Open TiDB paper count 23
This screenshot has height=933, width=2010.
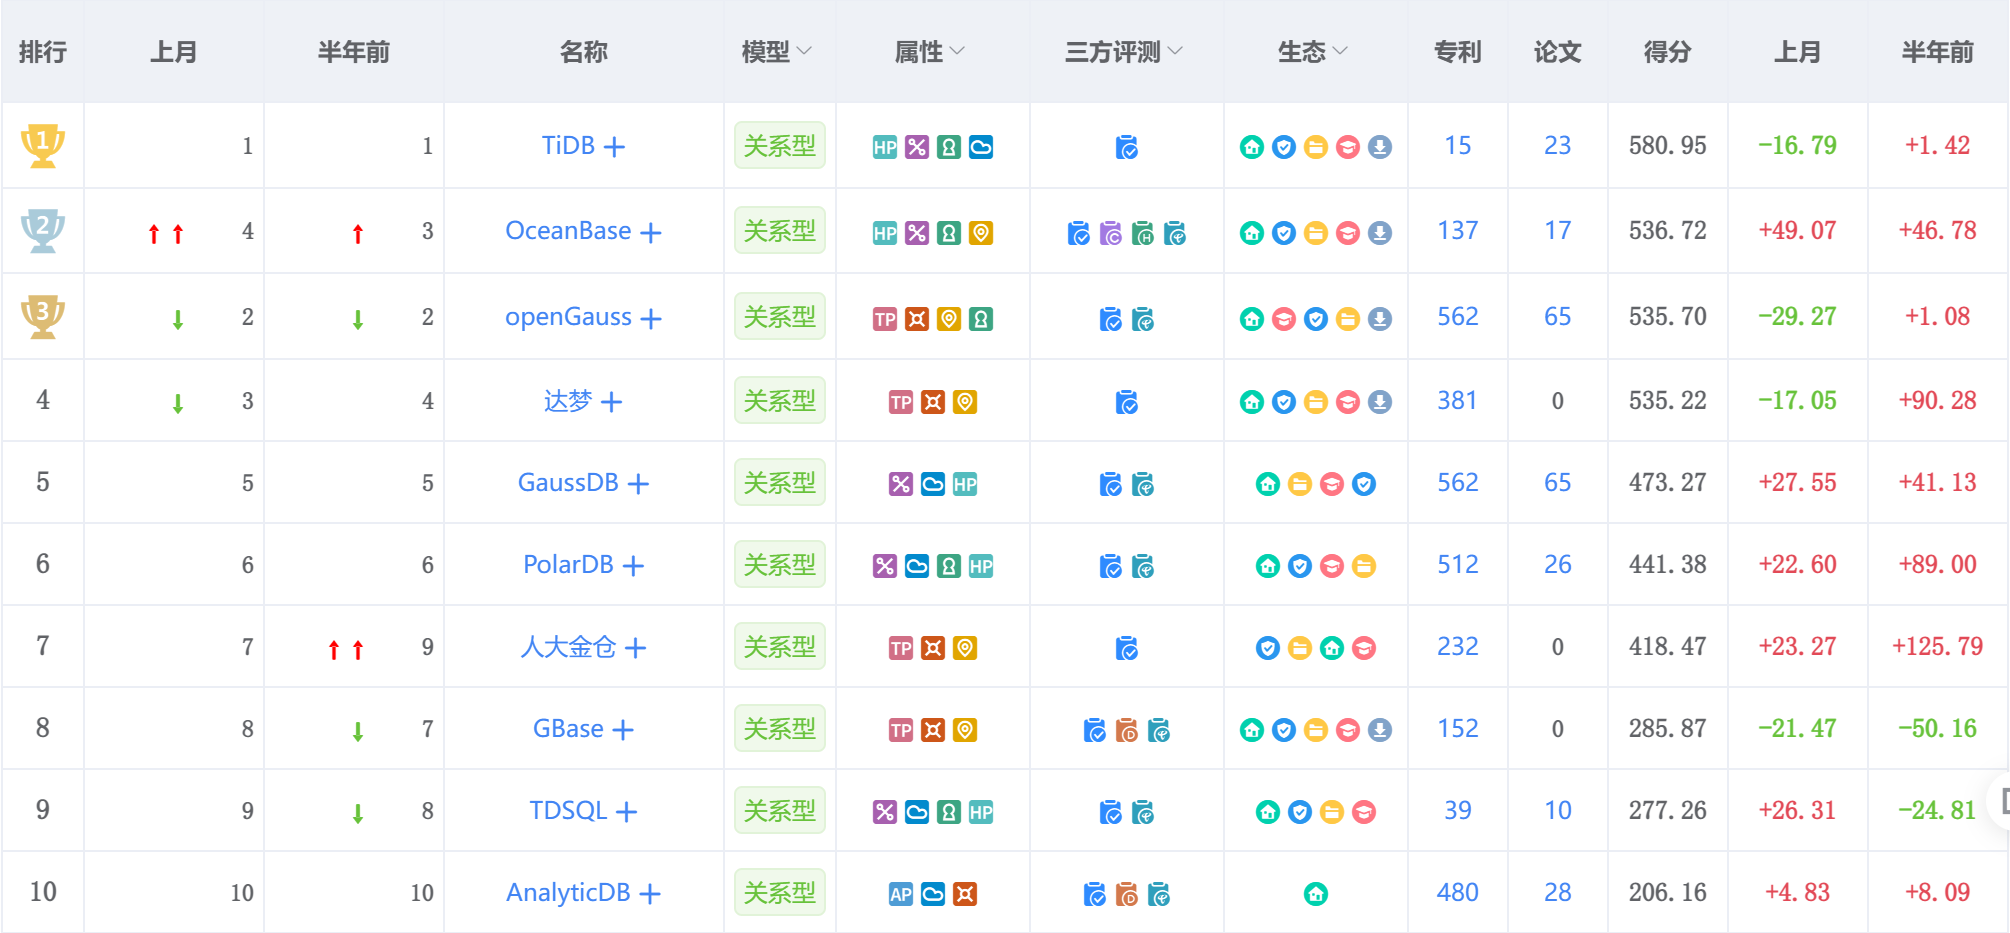(x=1558, y=146)
